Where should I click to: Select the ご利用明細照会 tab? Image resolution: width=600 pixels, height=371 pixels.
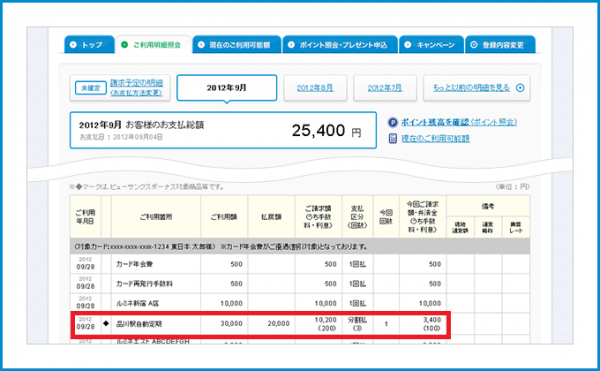click(x=153, y=44)
